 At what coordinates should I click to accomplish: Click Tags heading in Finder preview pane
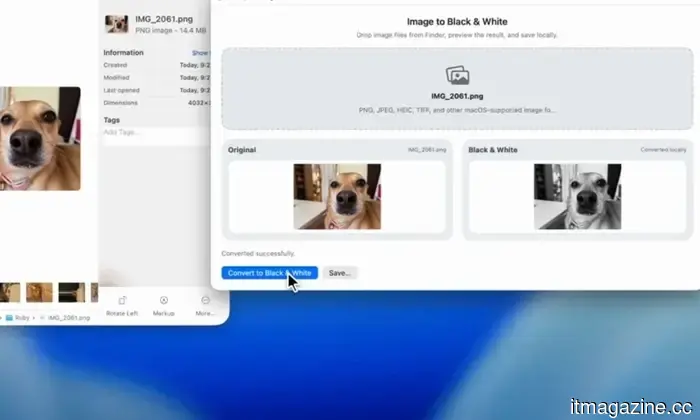[x=112, y=120]
